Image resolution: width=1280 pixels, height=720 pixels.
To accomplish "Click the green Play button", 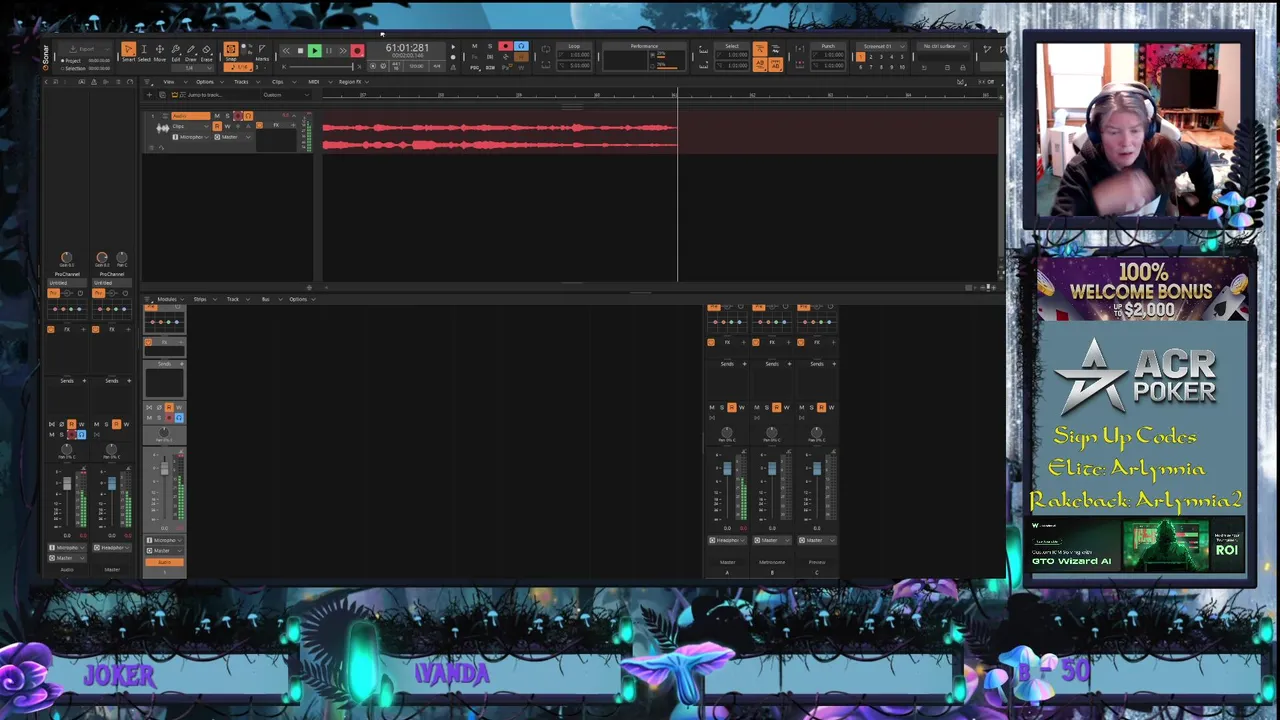I will coord(314,51).
